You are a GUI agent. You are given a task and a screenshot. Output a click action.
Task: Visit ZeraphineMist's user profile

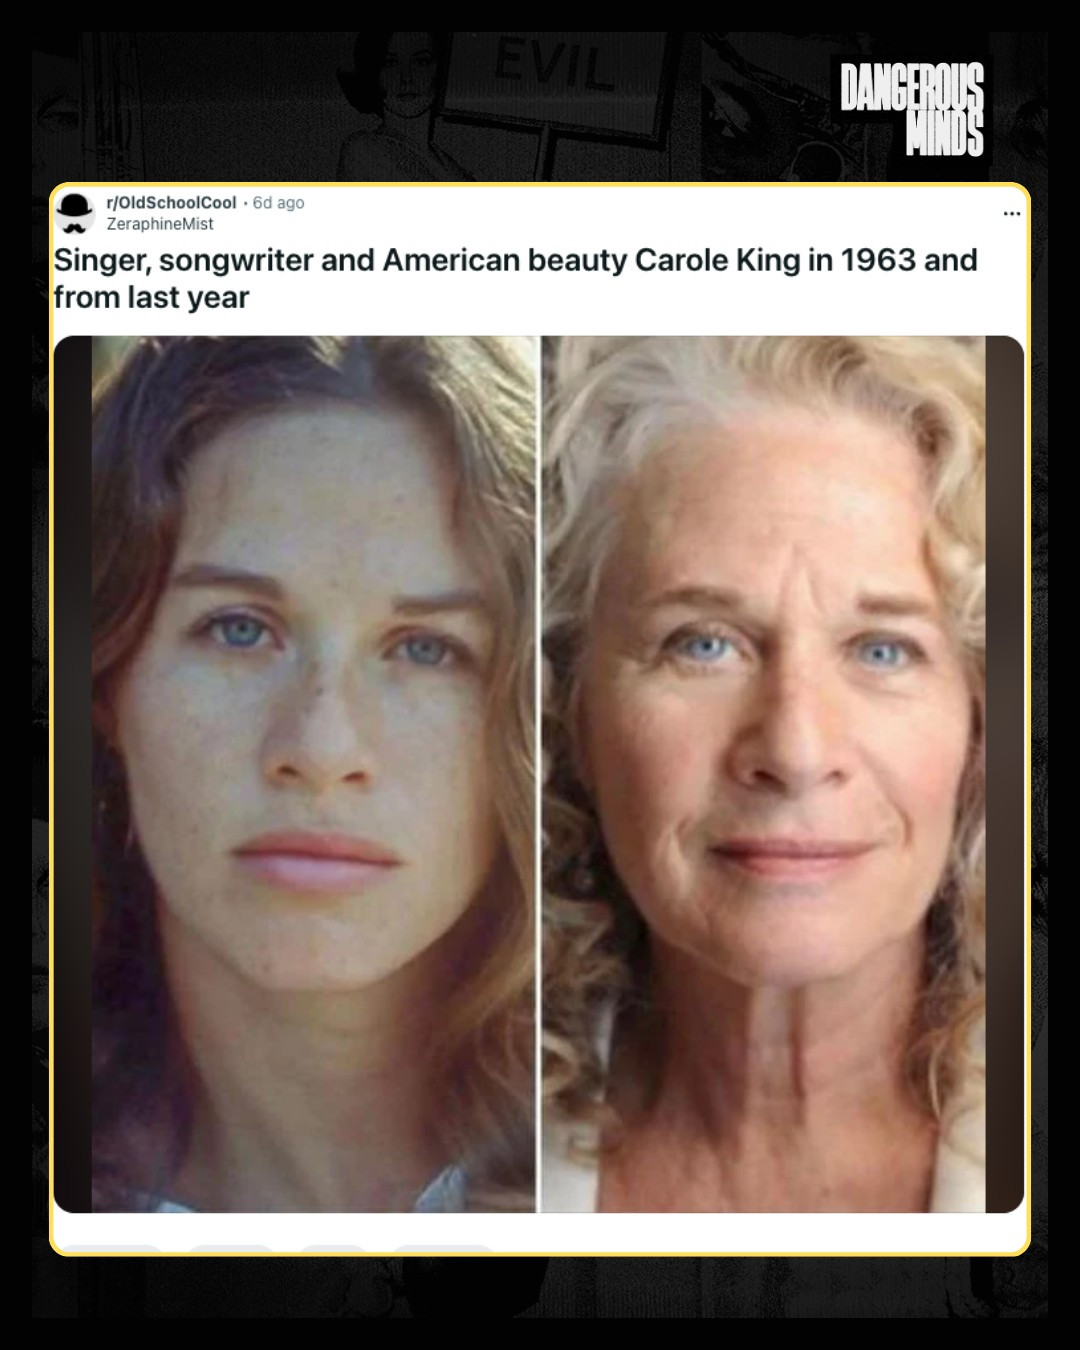(160, 224)
